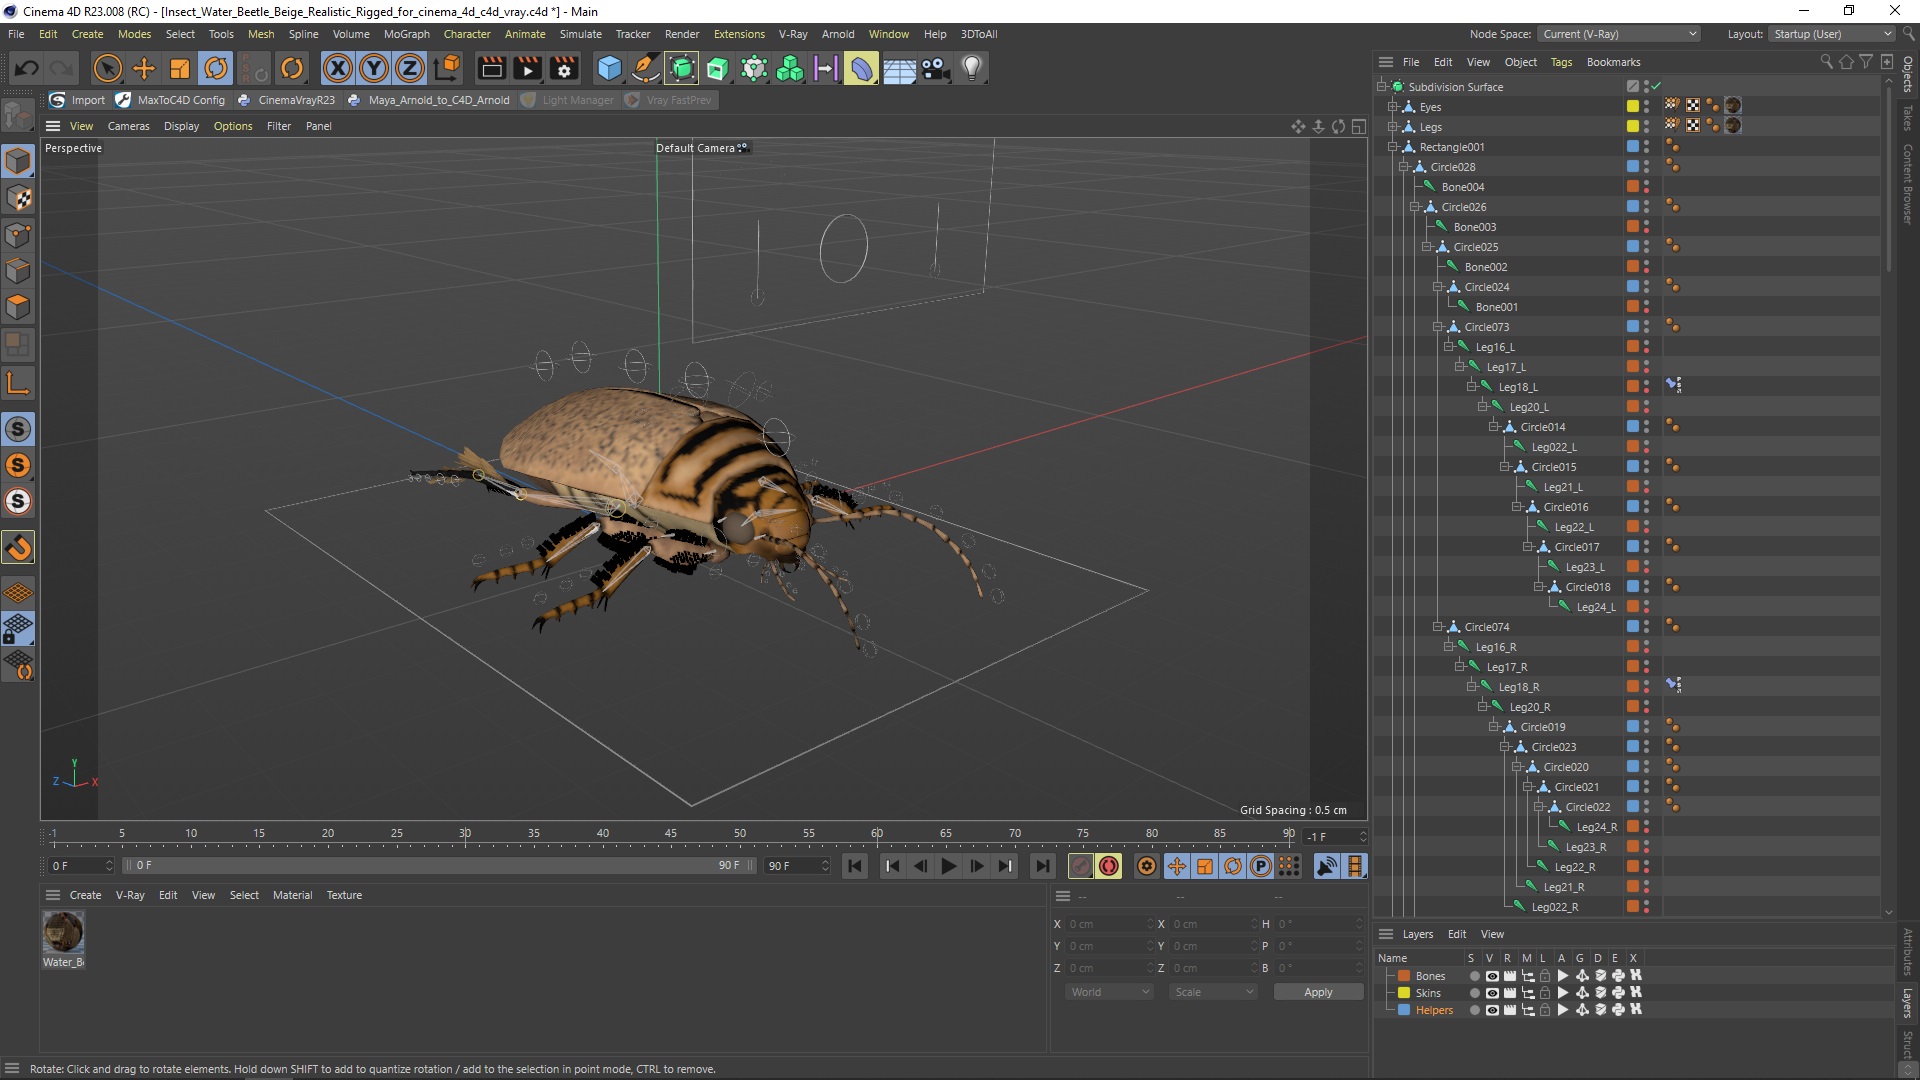The image size is (1920, 1080).
Task: Toggle X axis lock
Action: [338, 68]
